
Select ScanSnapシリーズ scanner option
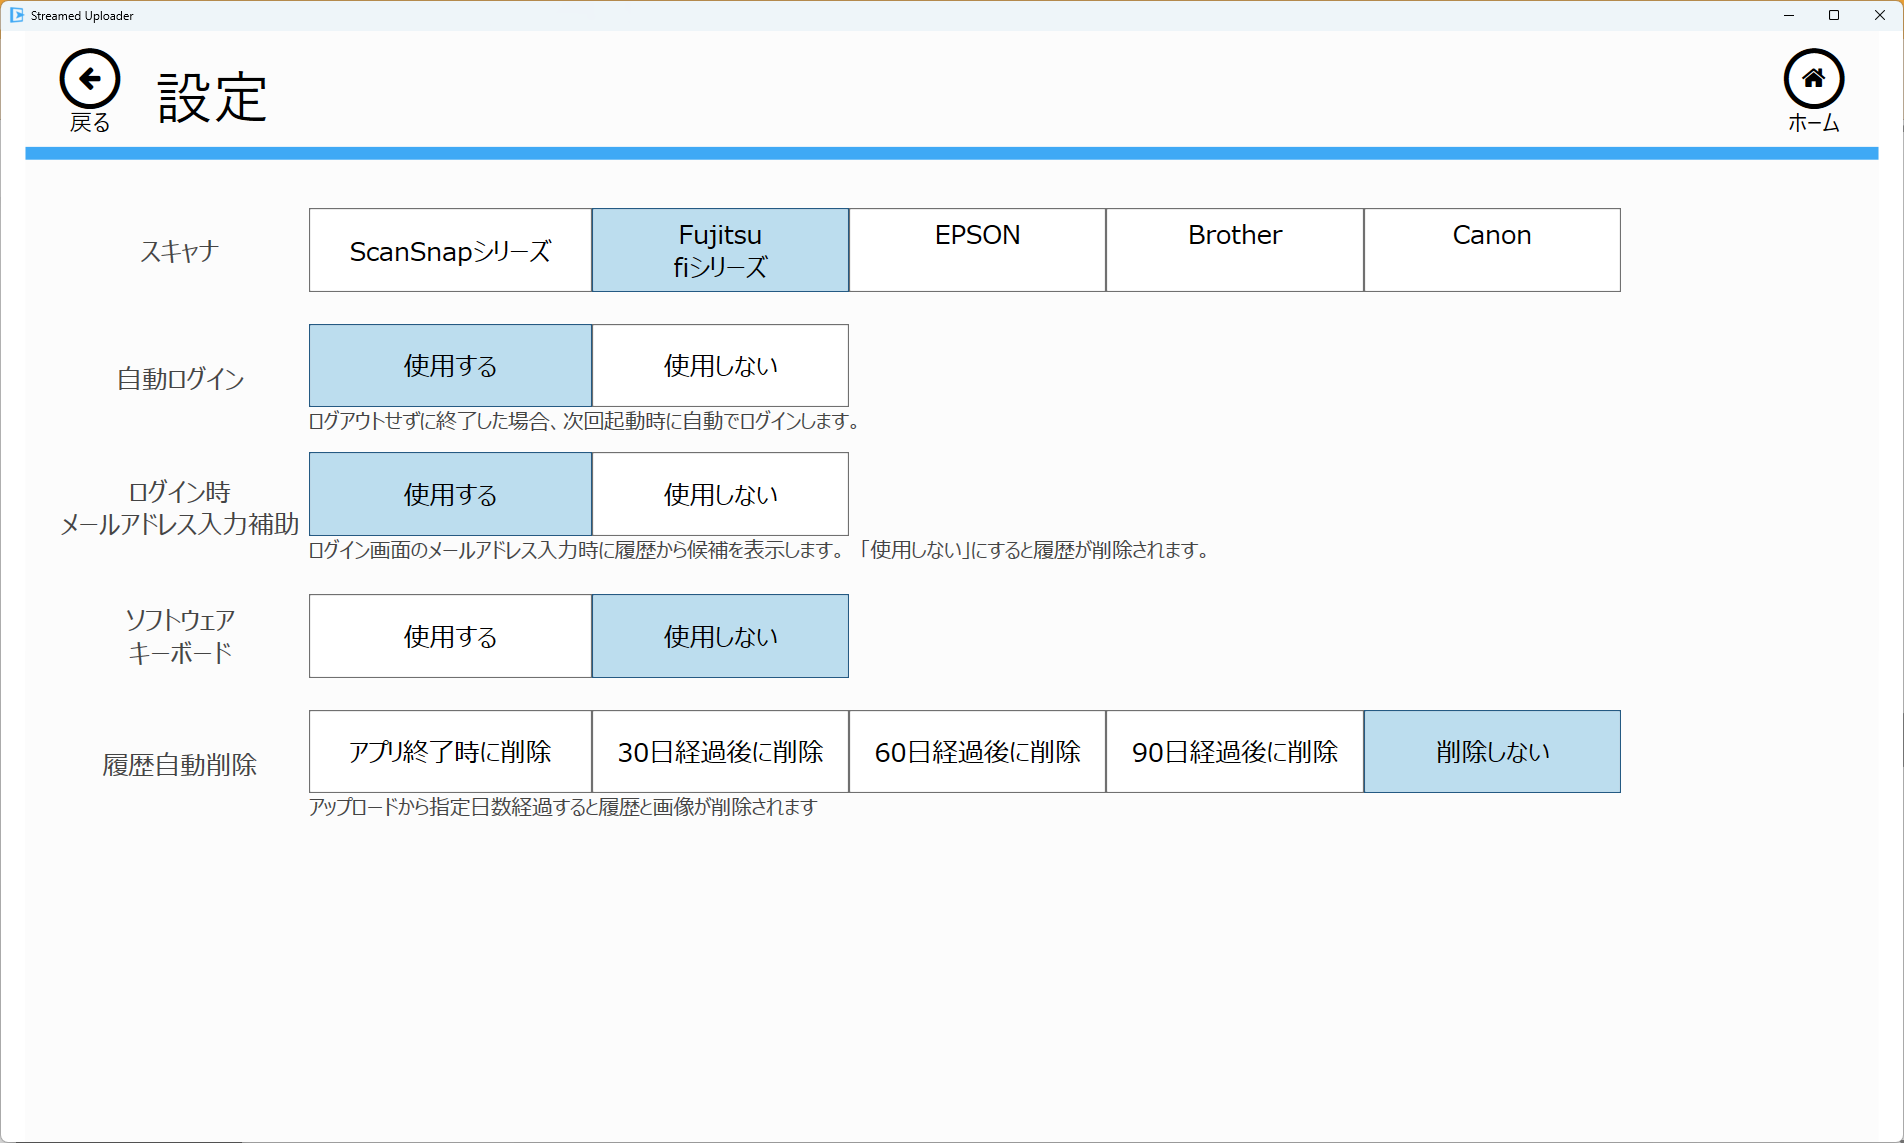(450, 250)
